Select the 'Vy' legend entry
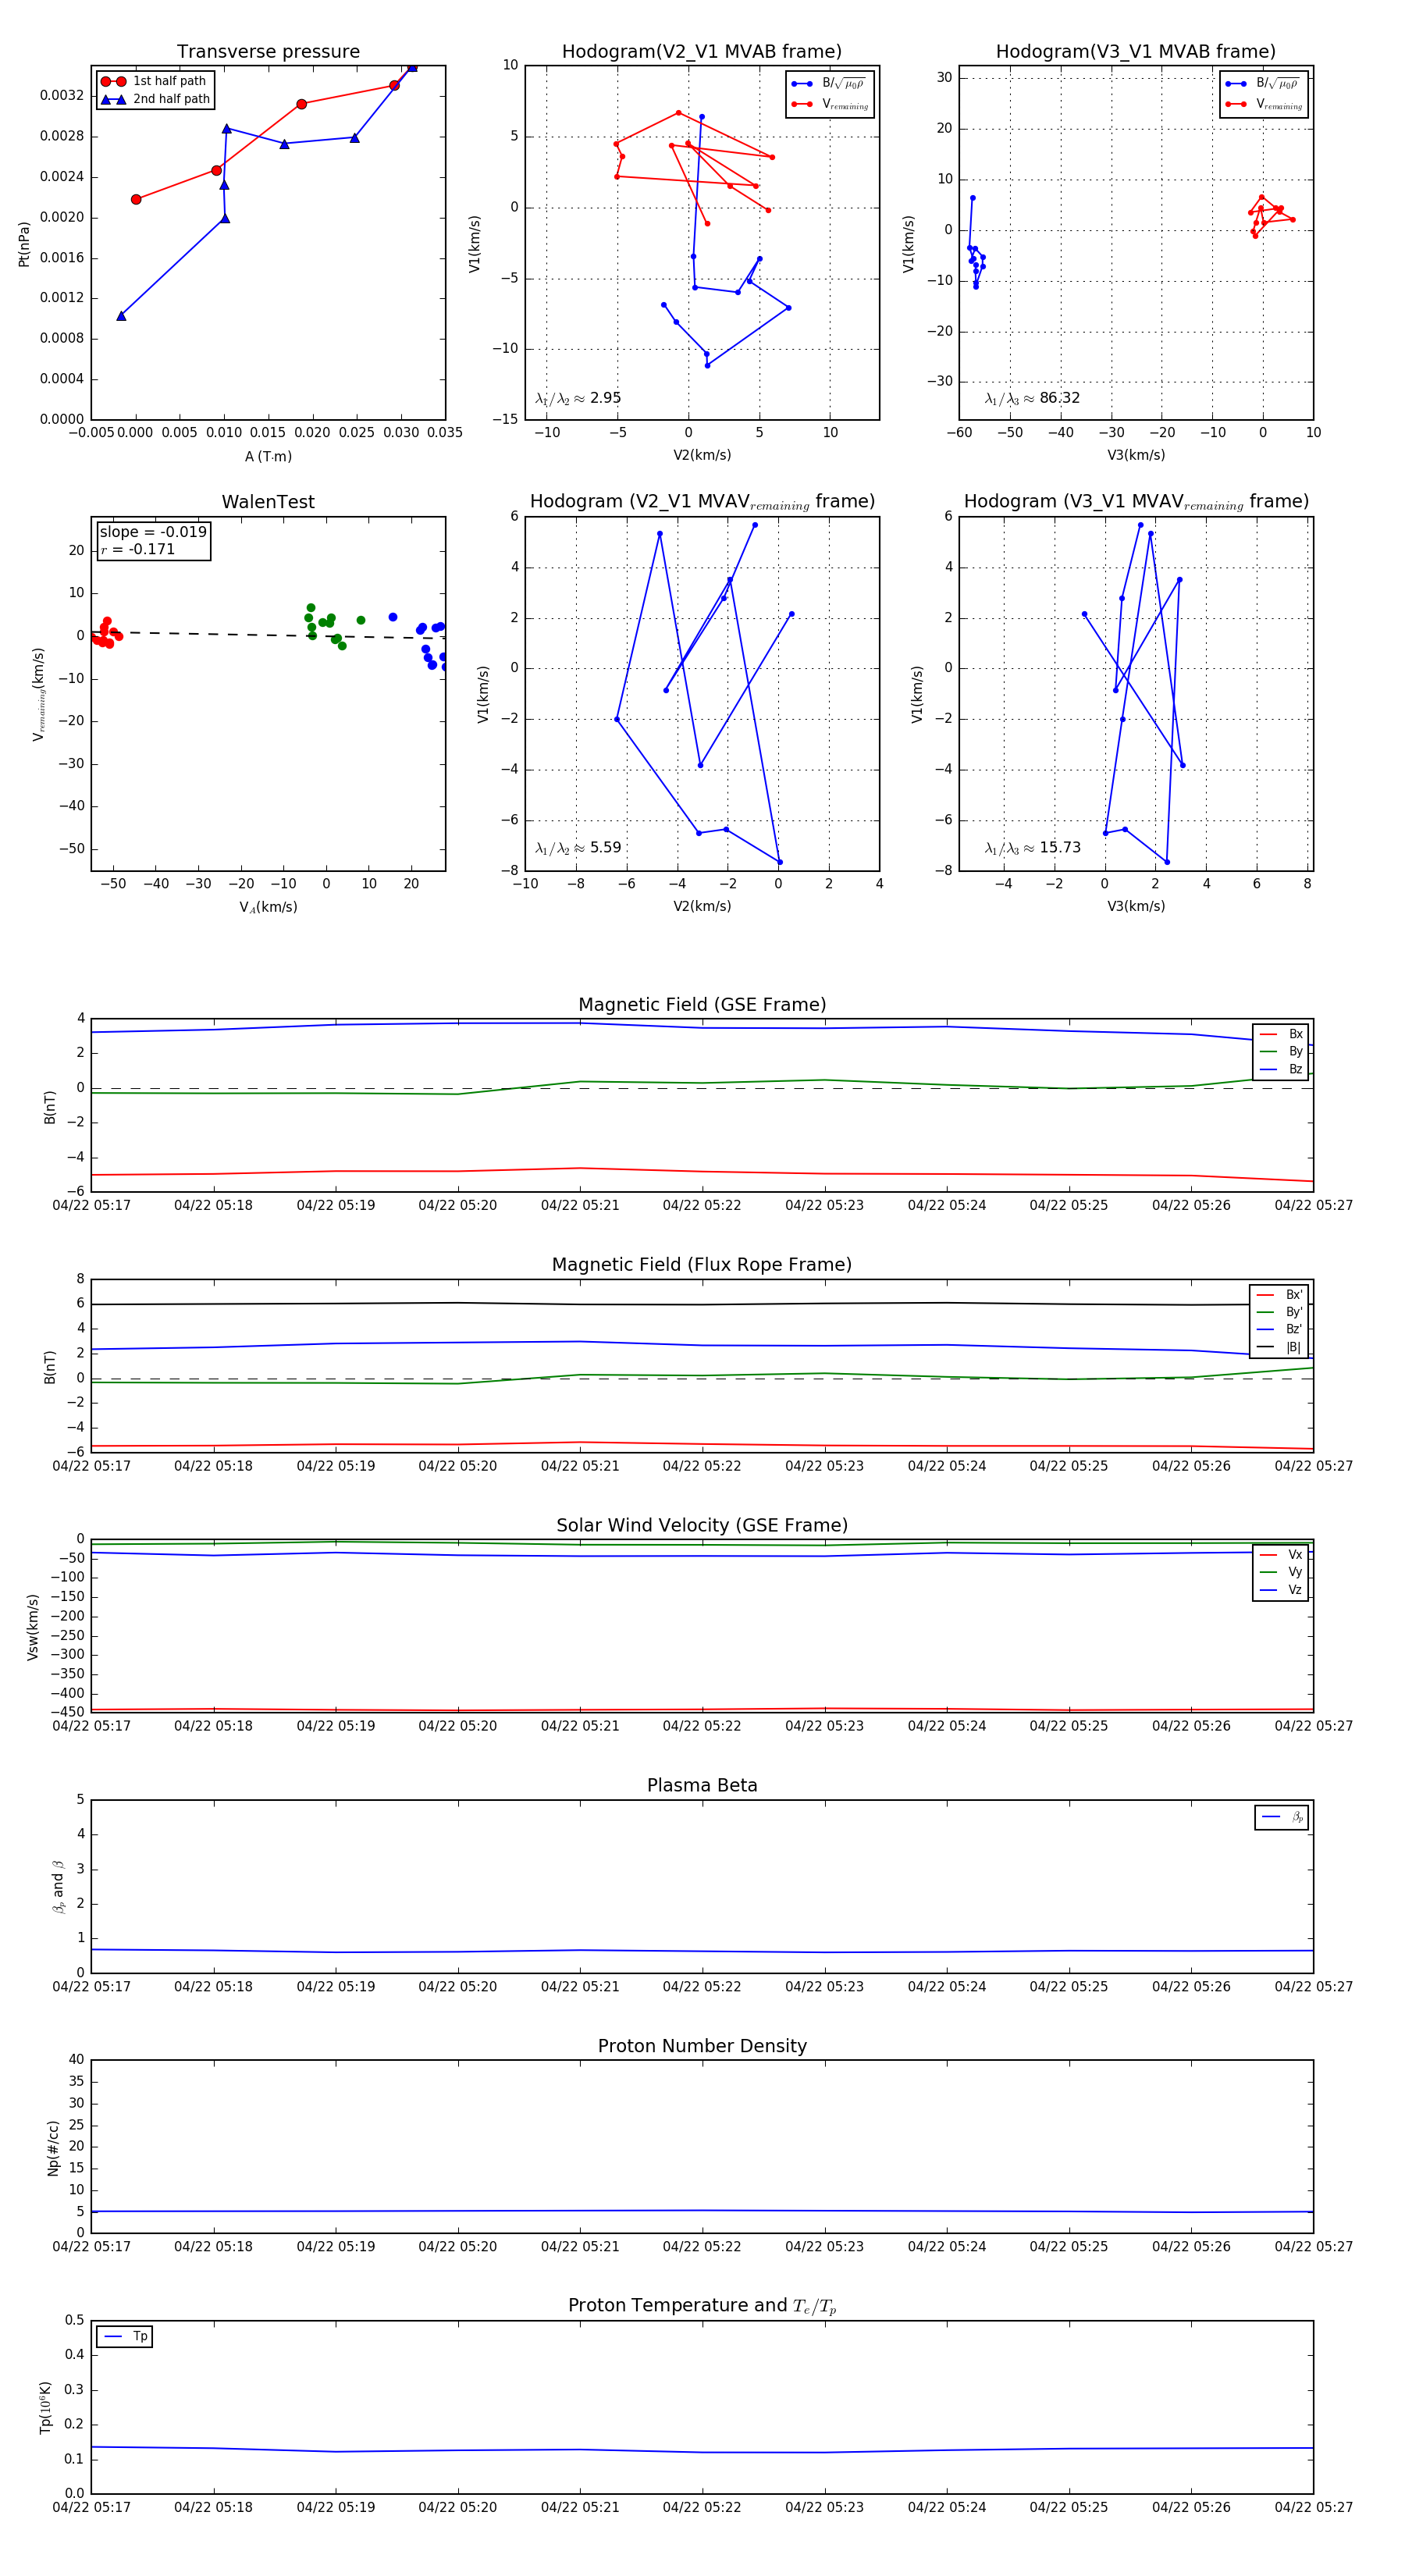Screen dimensions: 1405x2576 pyautogui.click(x=1281, y=1572)
